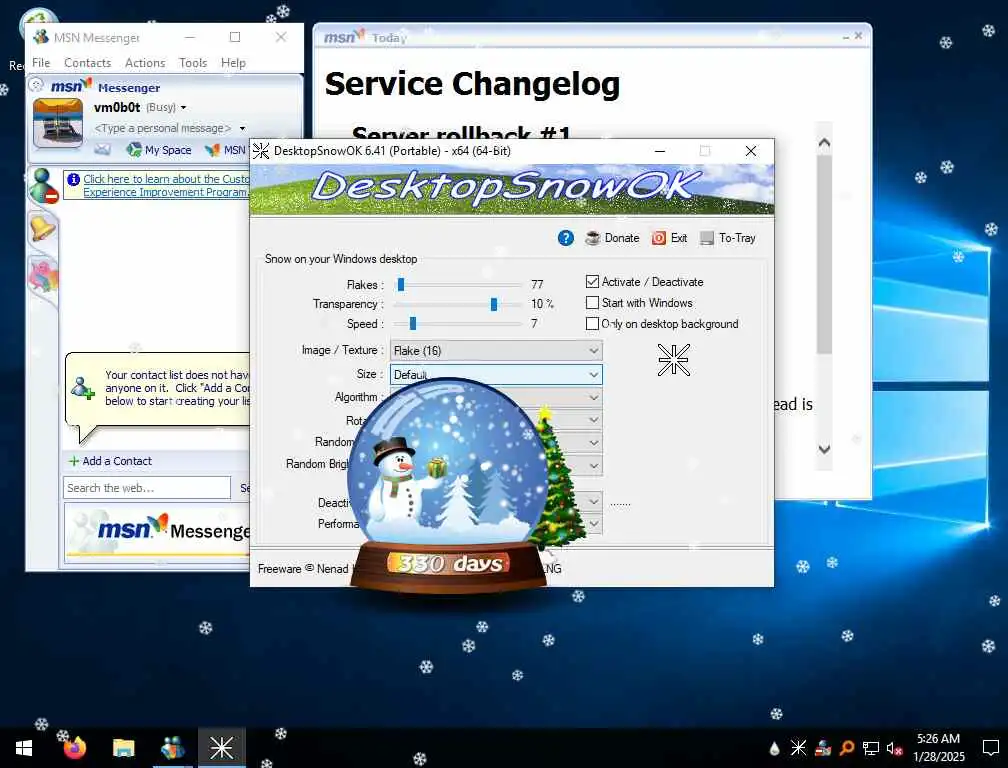This screenshot has height=768, width=1008.
Task: Click the snowflake texture preview image
Action: click(674, 359)
